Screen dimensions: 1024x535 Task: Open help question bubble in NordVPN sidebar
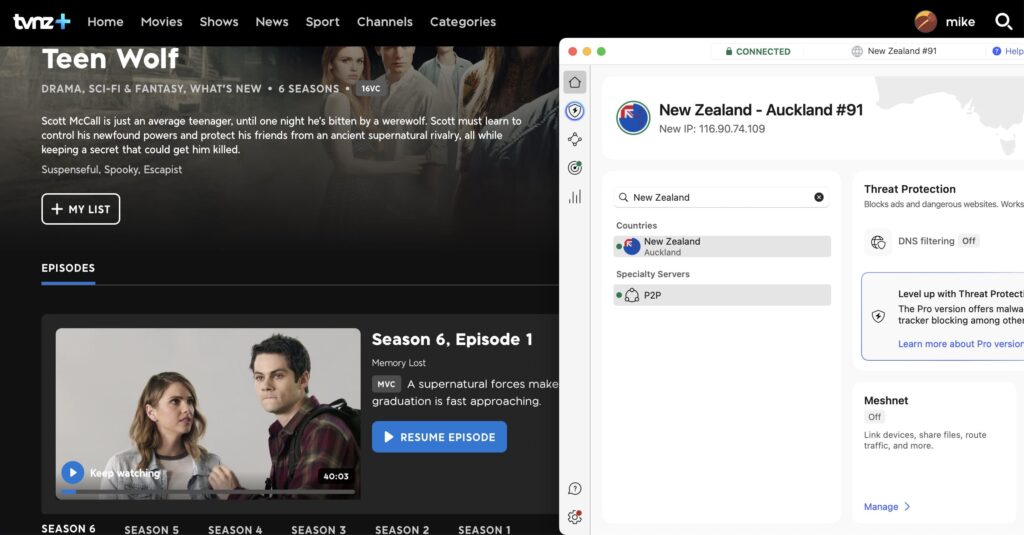coord(575,489)
